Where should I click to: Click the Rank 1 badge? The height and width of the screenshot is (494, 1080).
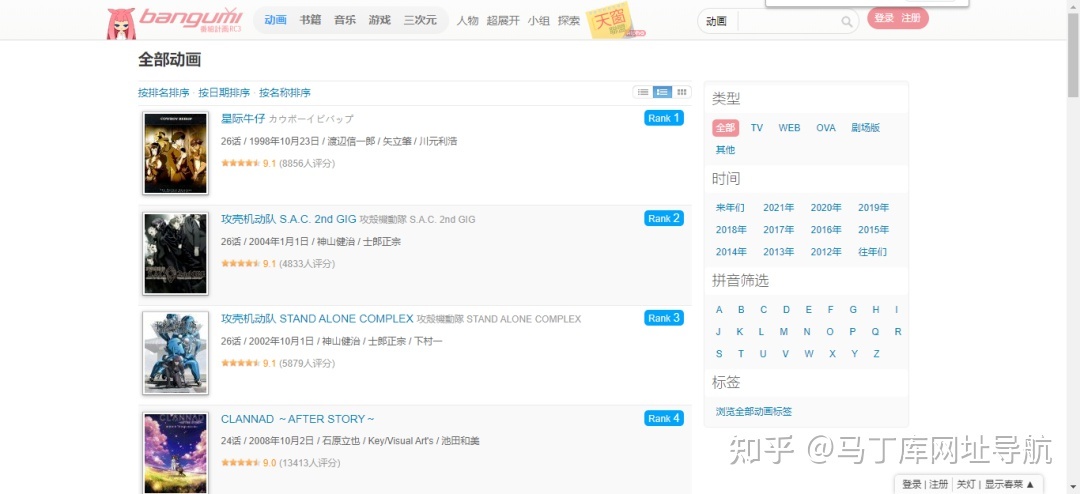pyautogui.click(x=663, y=118)
